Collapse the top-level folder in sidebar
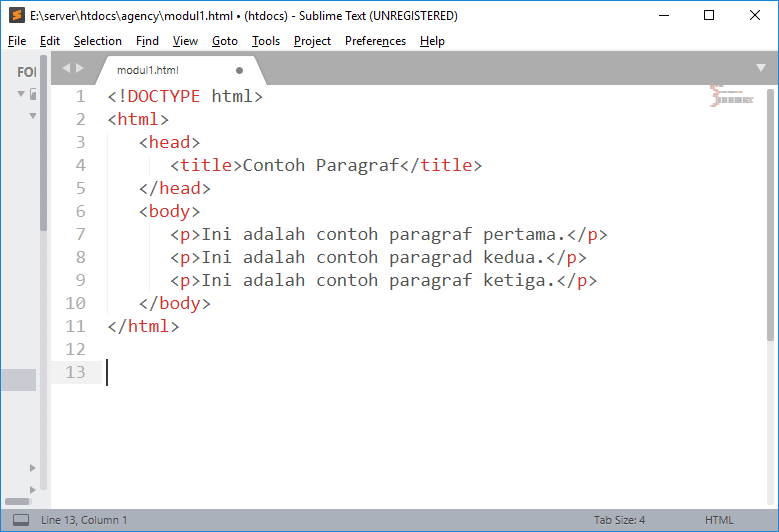This screenshot has width=779, height=532. click(21, 93)
